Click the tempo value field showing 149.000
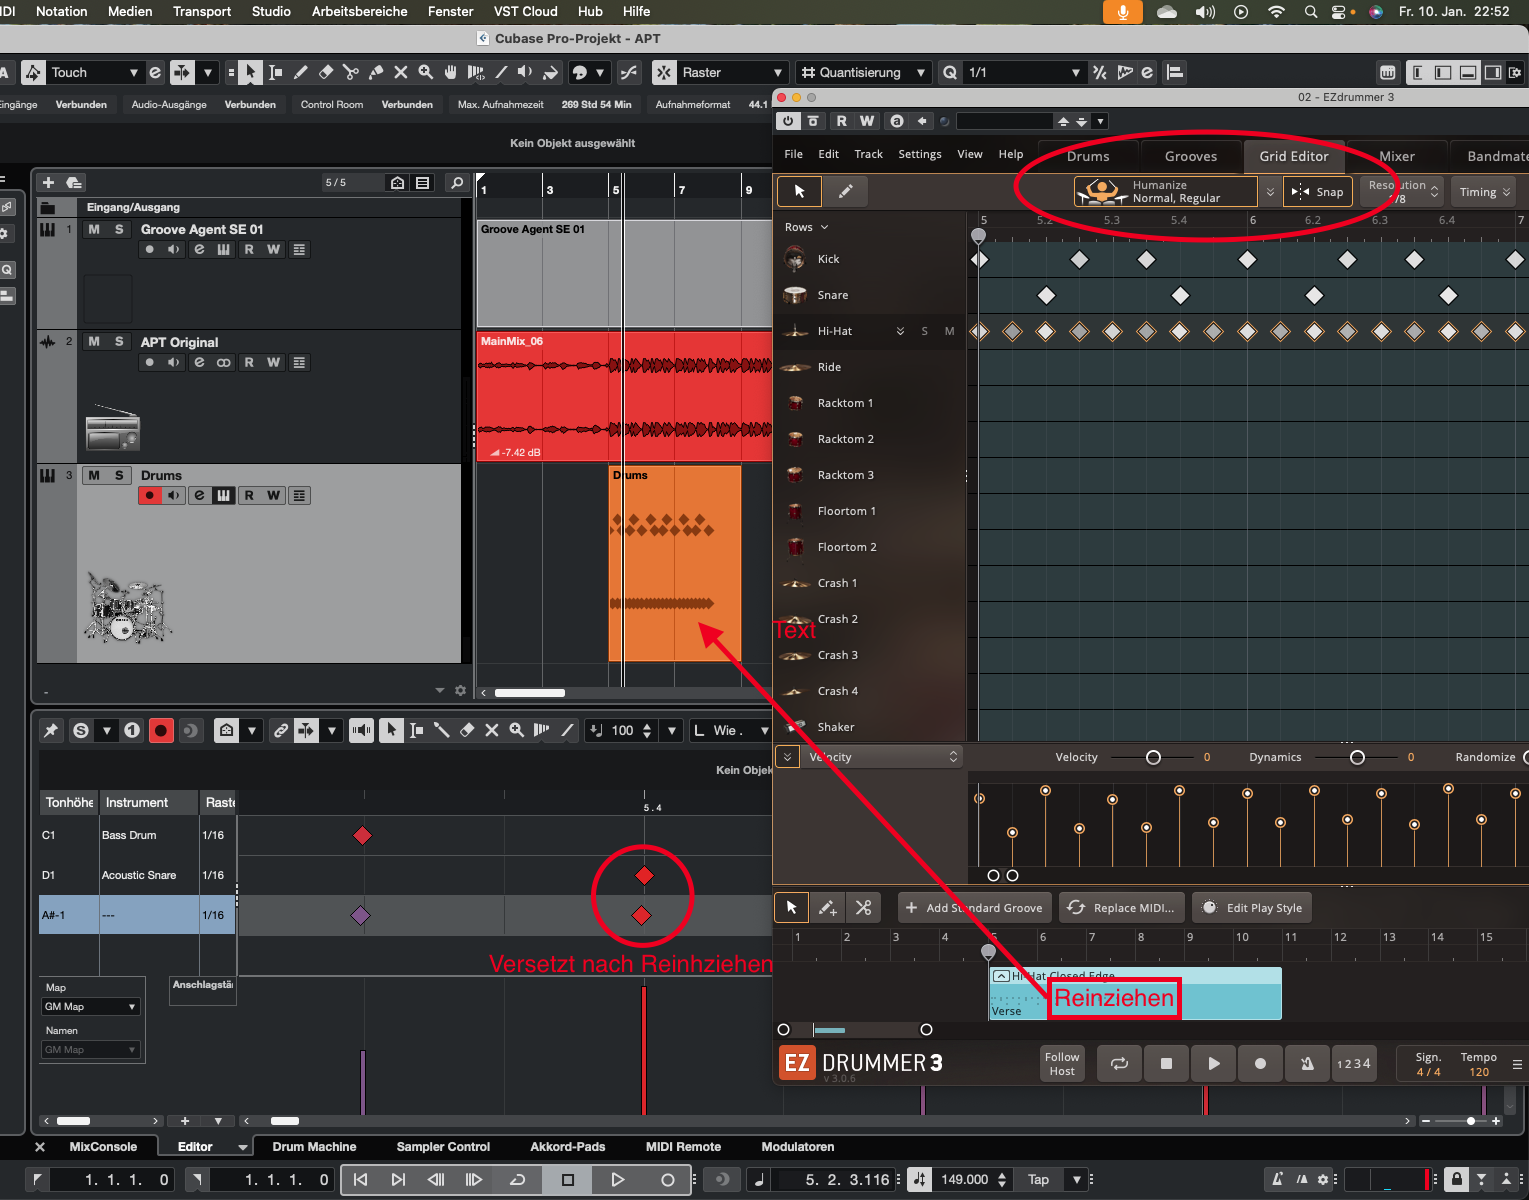The image size is (1529, 1200). tap(963, 1179)
